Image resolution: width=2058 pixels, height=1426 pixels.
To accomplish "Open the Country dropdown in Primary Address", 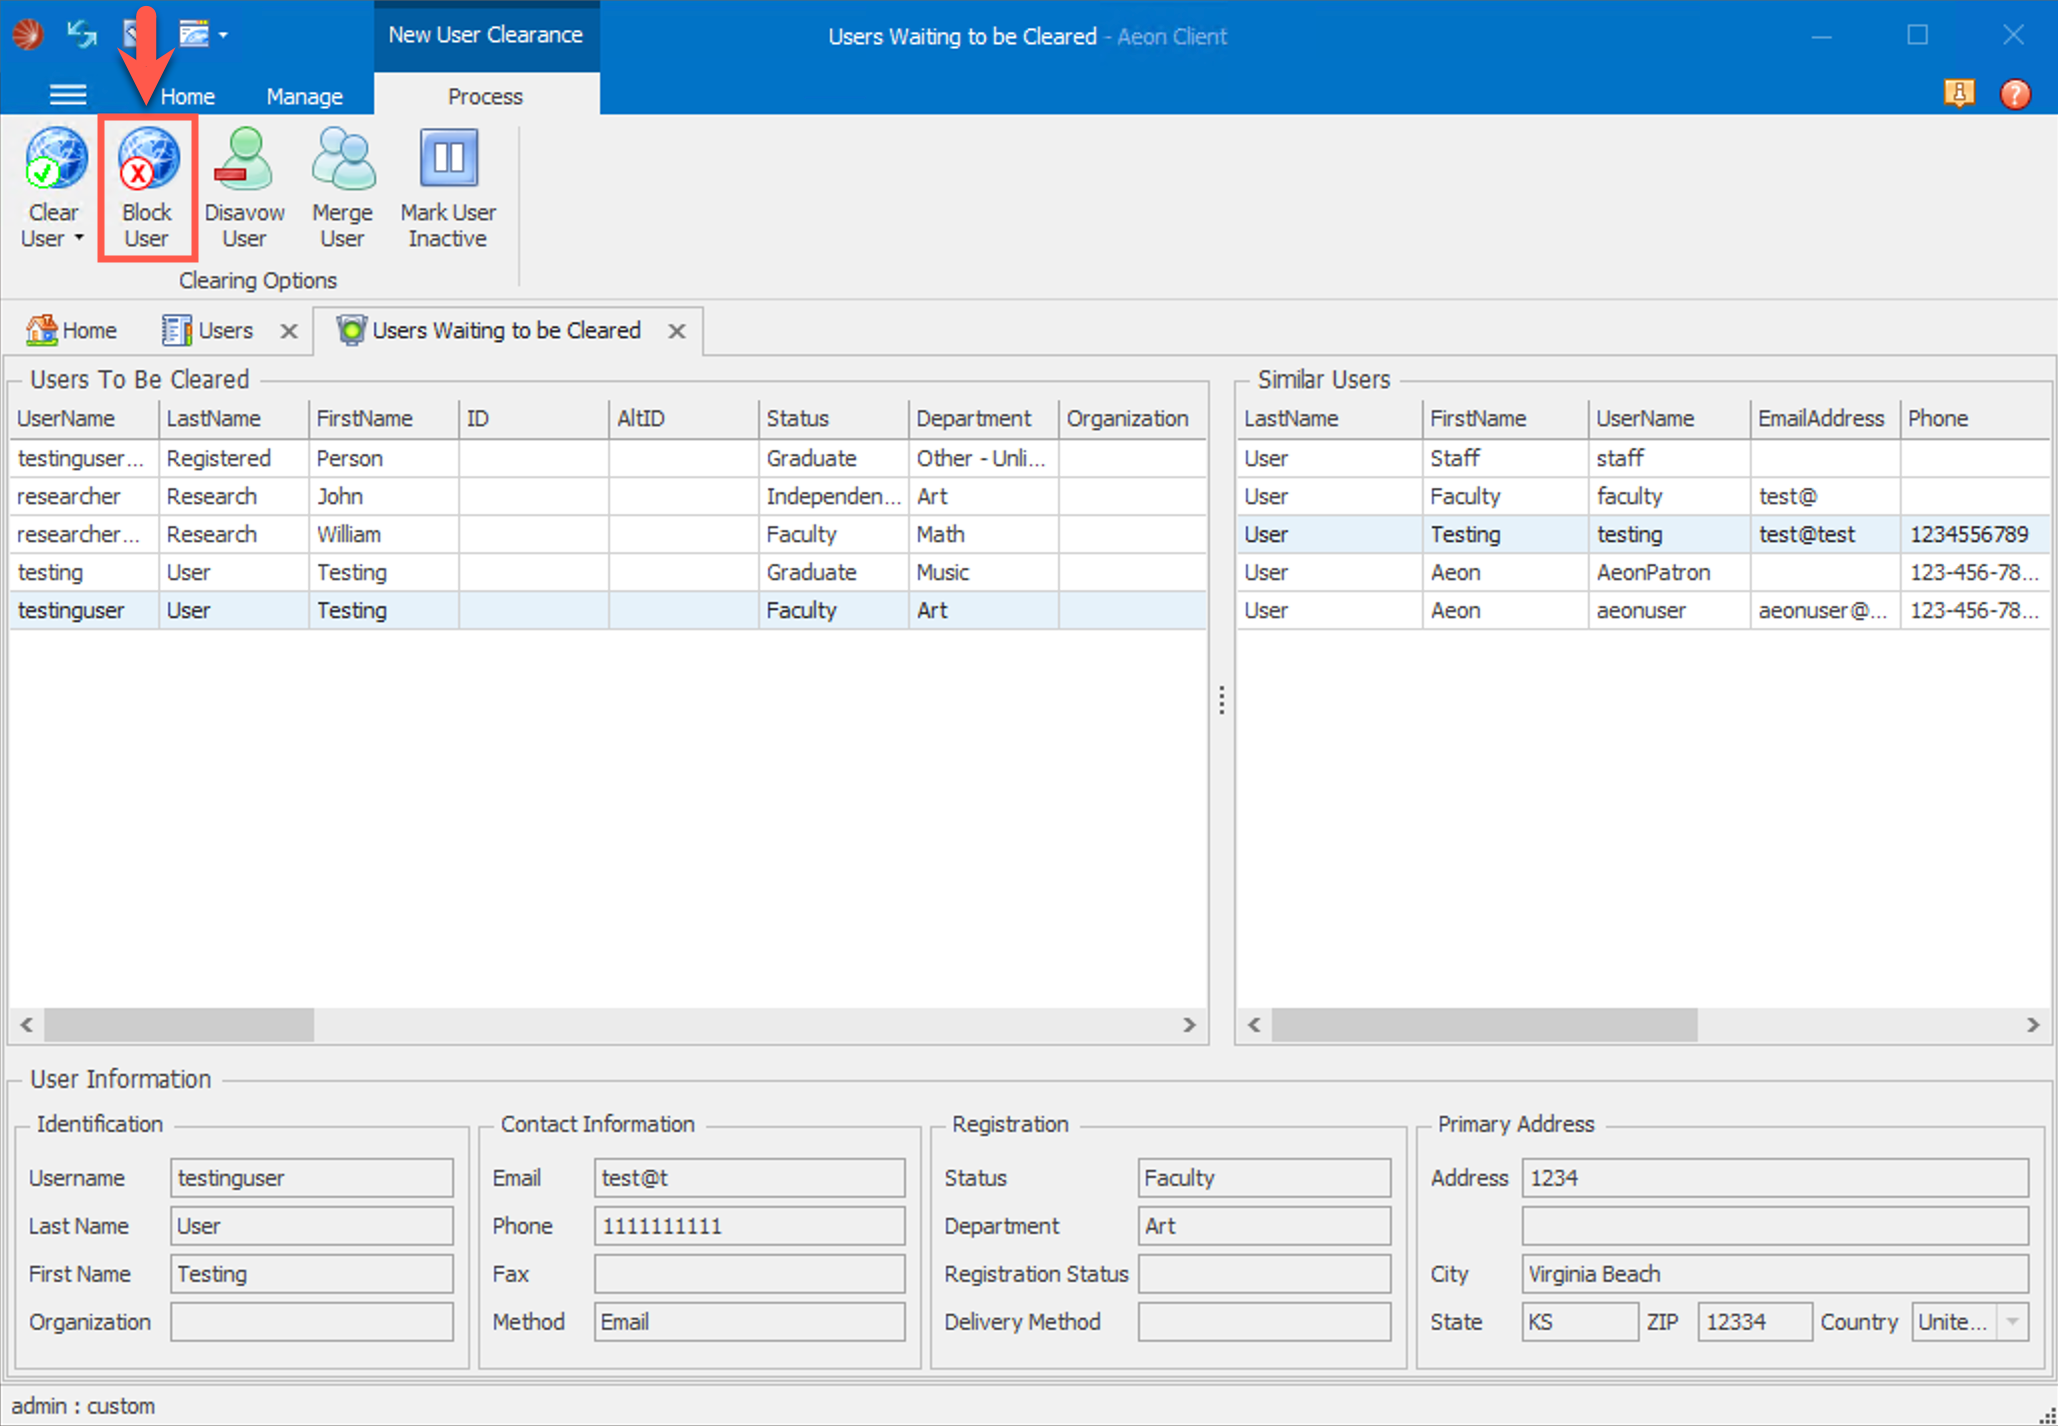I will pyautogui.click(x=2012, y=1322).
